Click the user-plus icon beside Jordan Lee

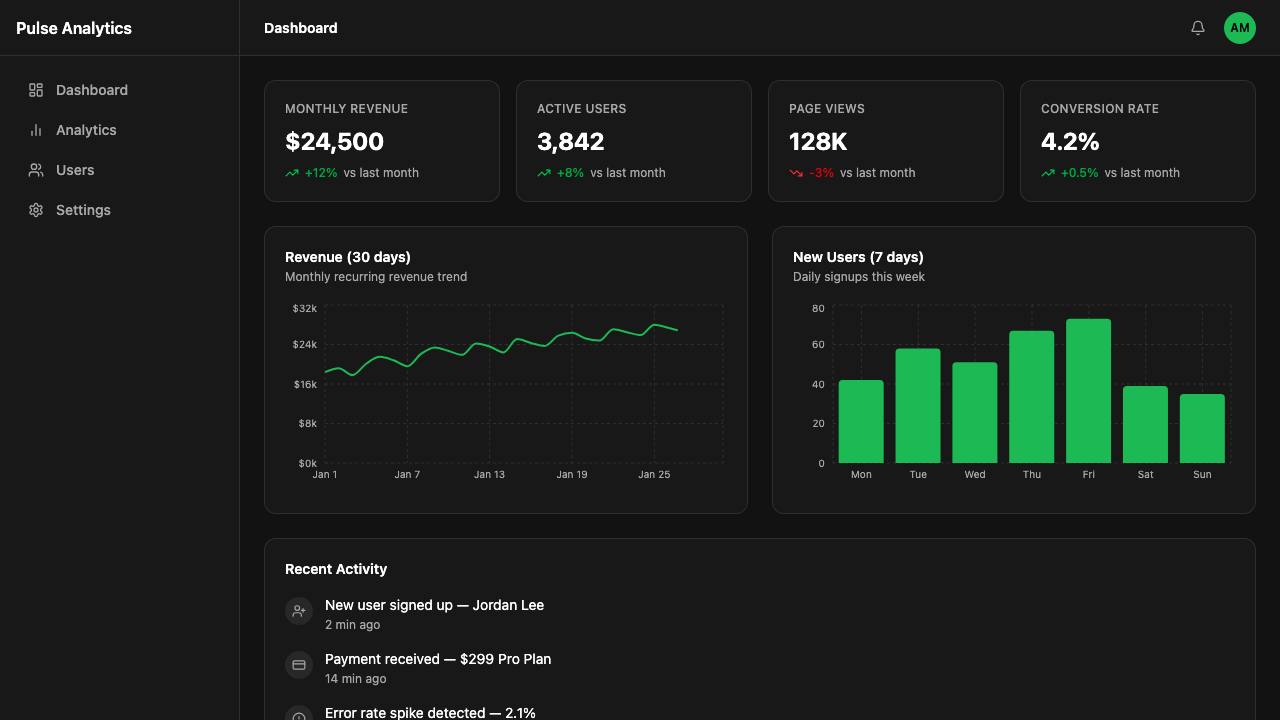pyautogui.click(x=299, y=611)
